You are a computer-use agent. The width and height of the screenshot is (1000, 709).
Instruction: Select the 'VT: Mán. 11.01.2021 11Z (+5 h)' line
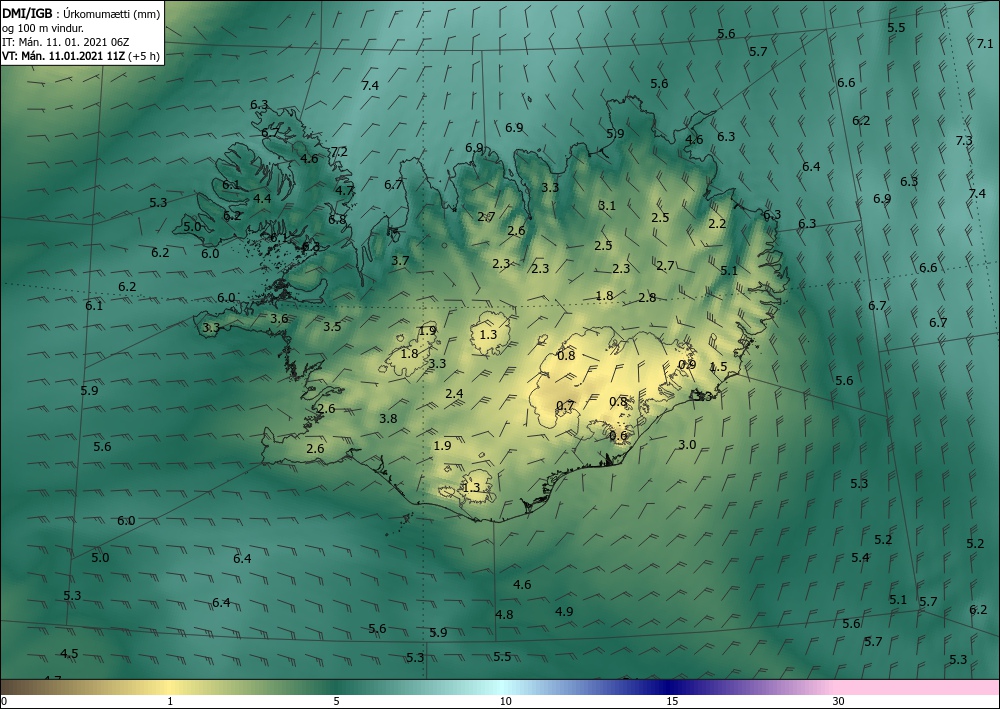point(80,56)
